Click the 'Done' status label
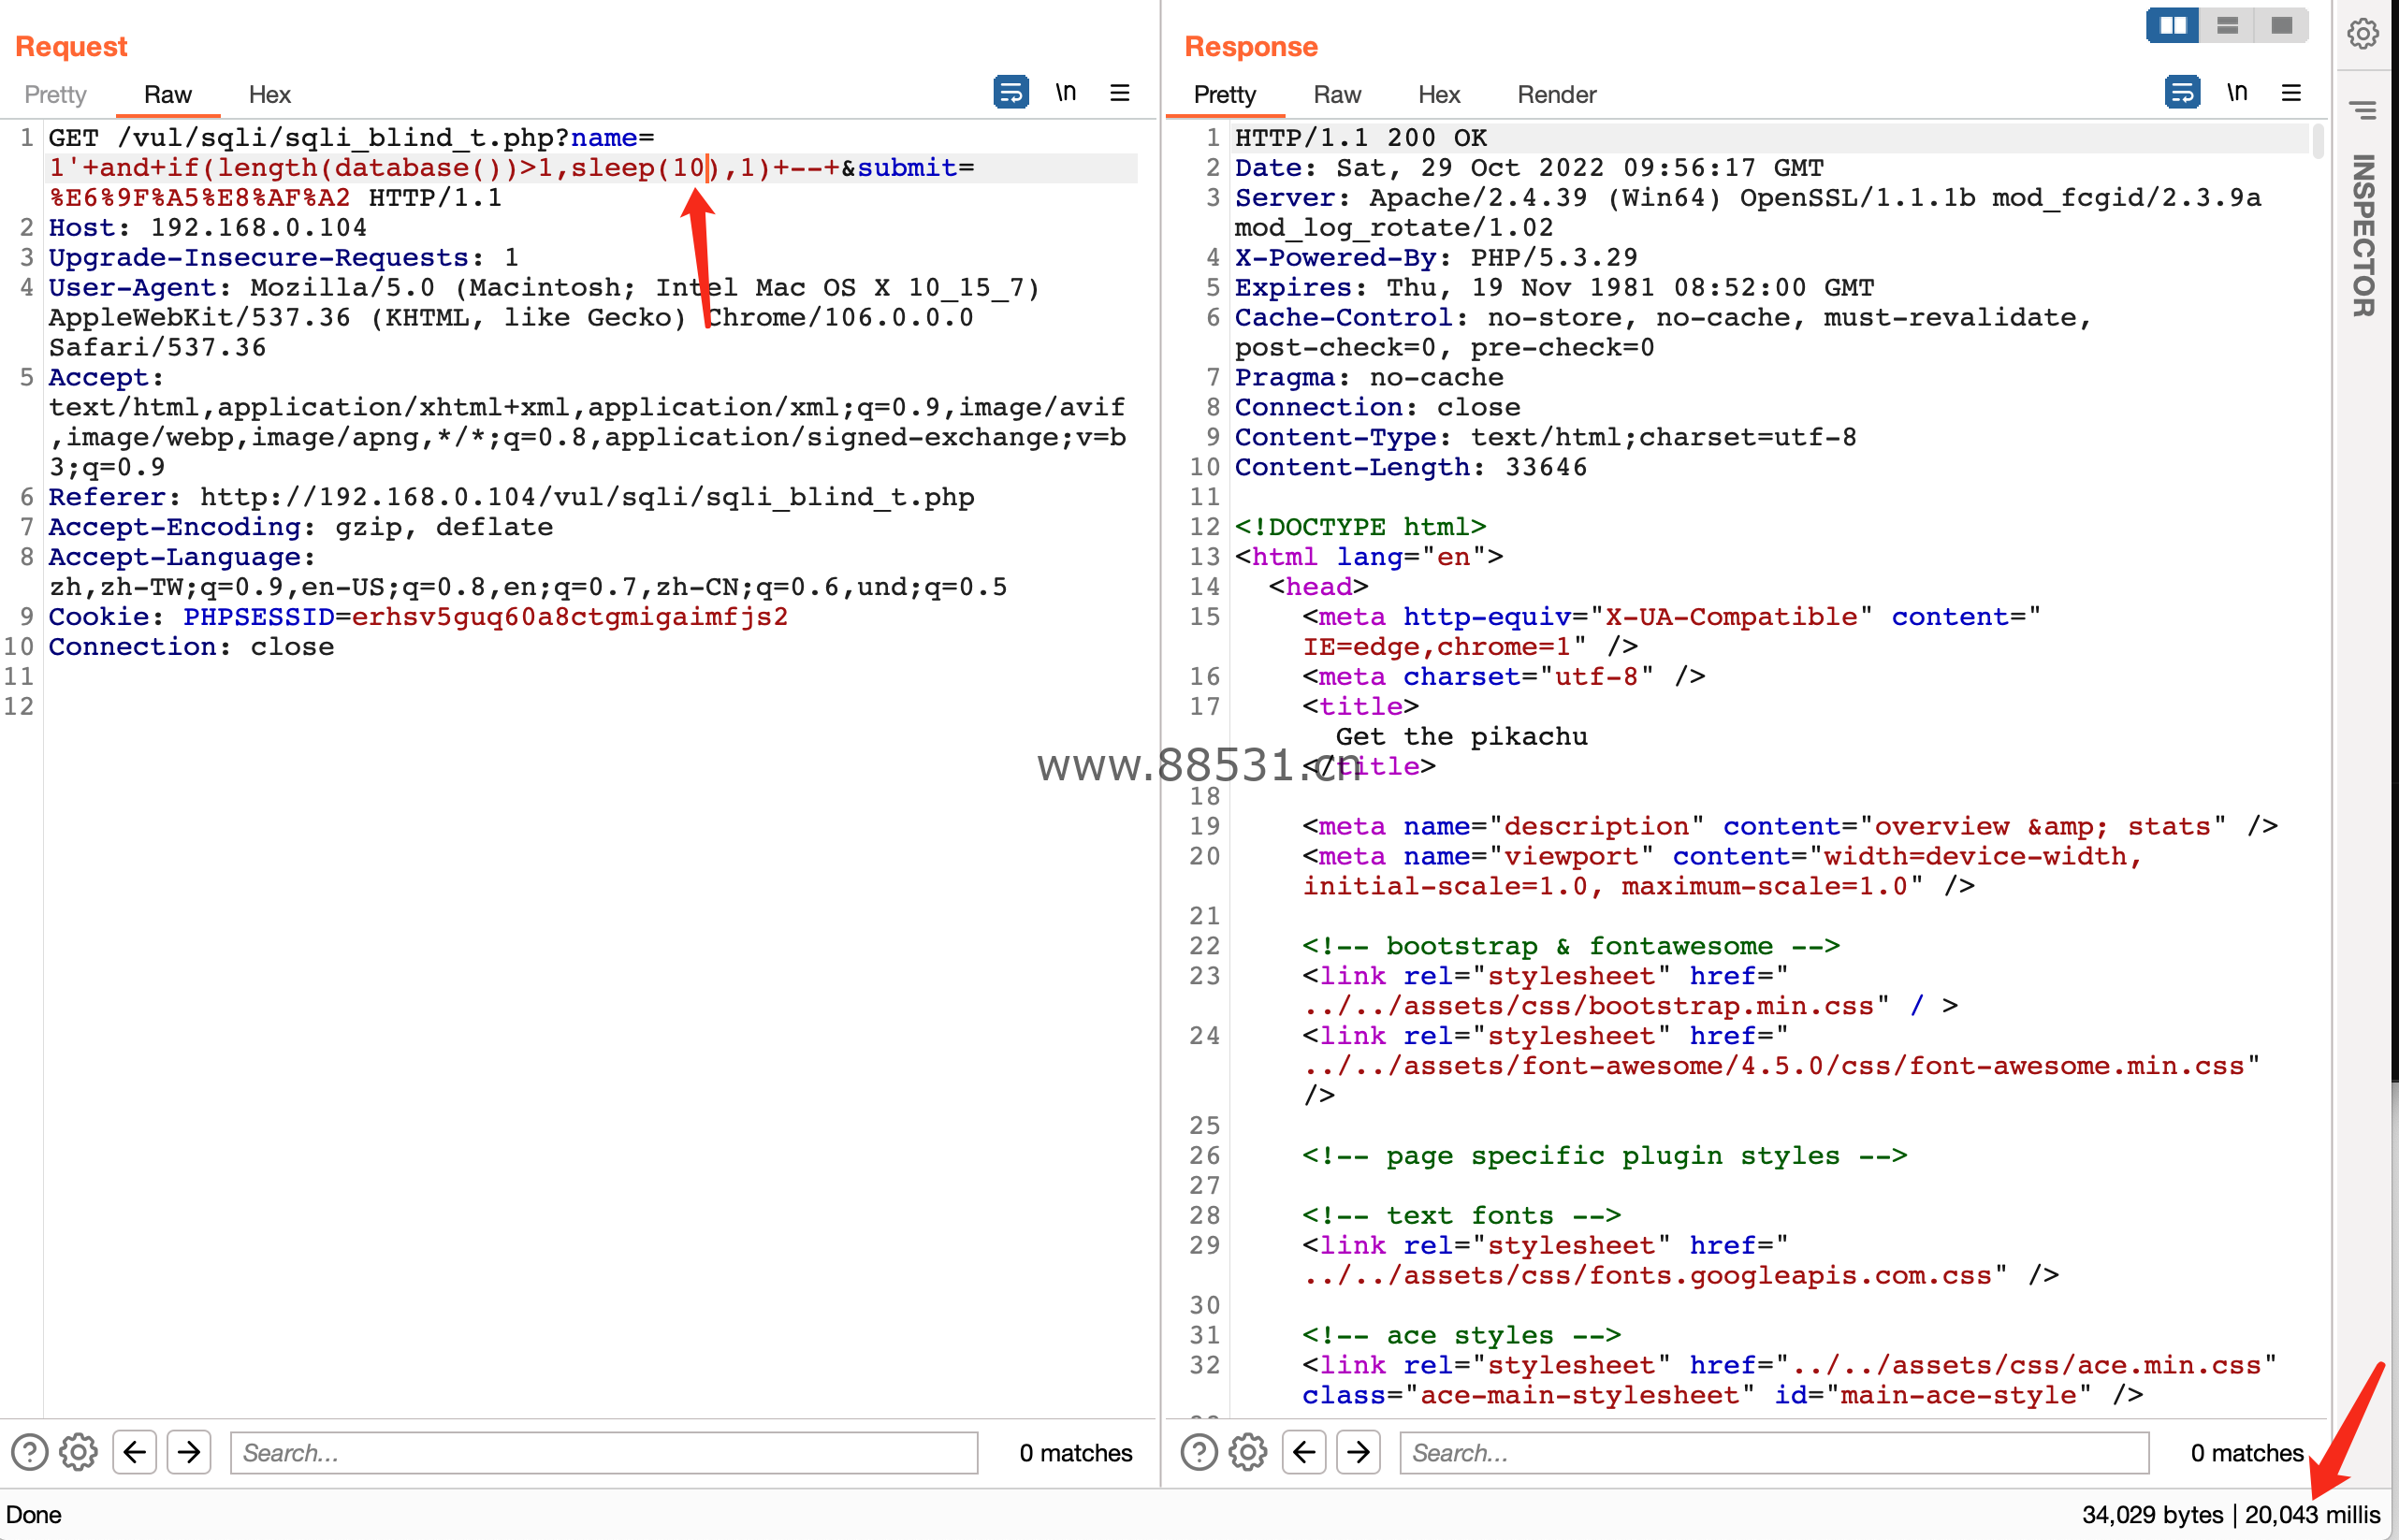The width and height of the screenshot is (2399, 1540). (34, 1514)
